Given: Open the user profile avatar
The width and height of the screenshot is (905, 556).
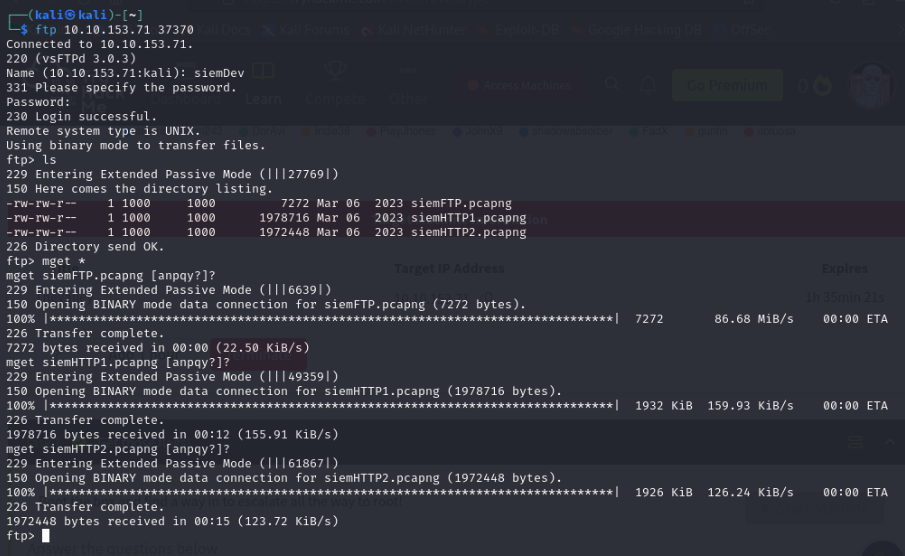Looking at the screenshot, I should tap(872, 85).
